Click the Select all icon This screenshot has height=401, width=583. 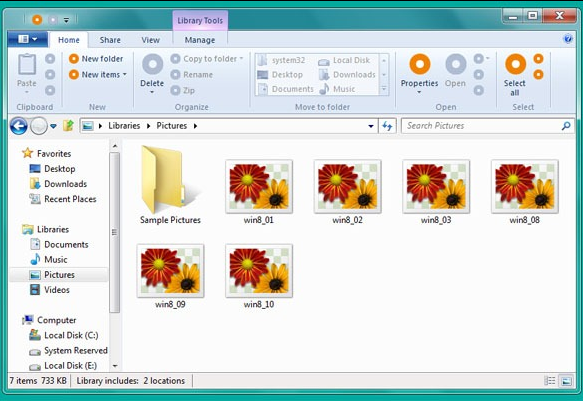(515, 64)
